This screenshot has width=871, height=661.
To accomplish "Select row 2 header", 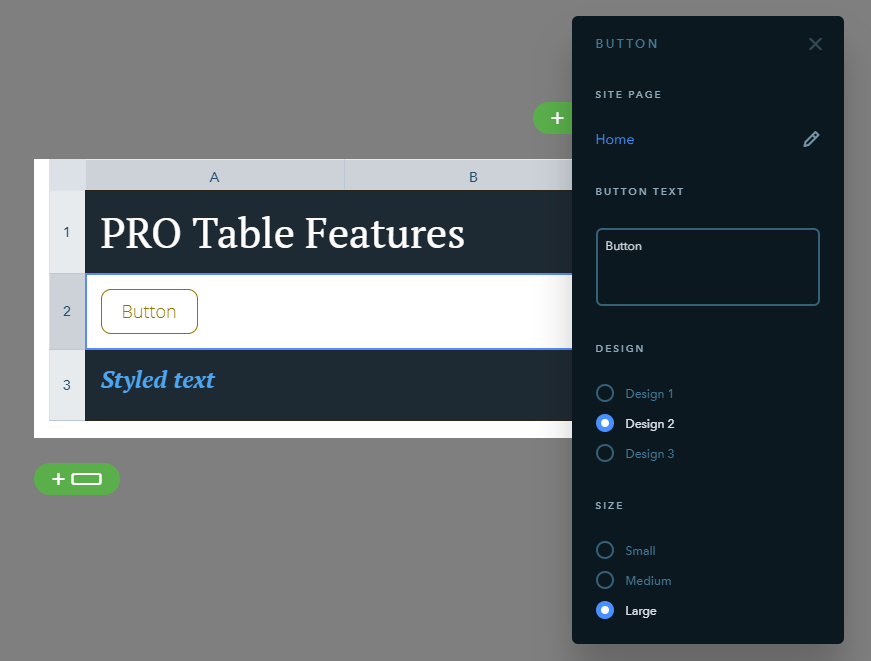I will 67,311.
